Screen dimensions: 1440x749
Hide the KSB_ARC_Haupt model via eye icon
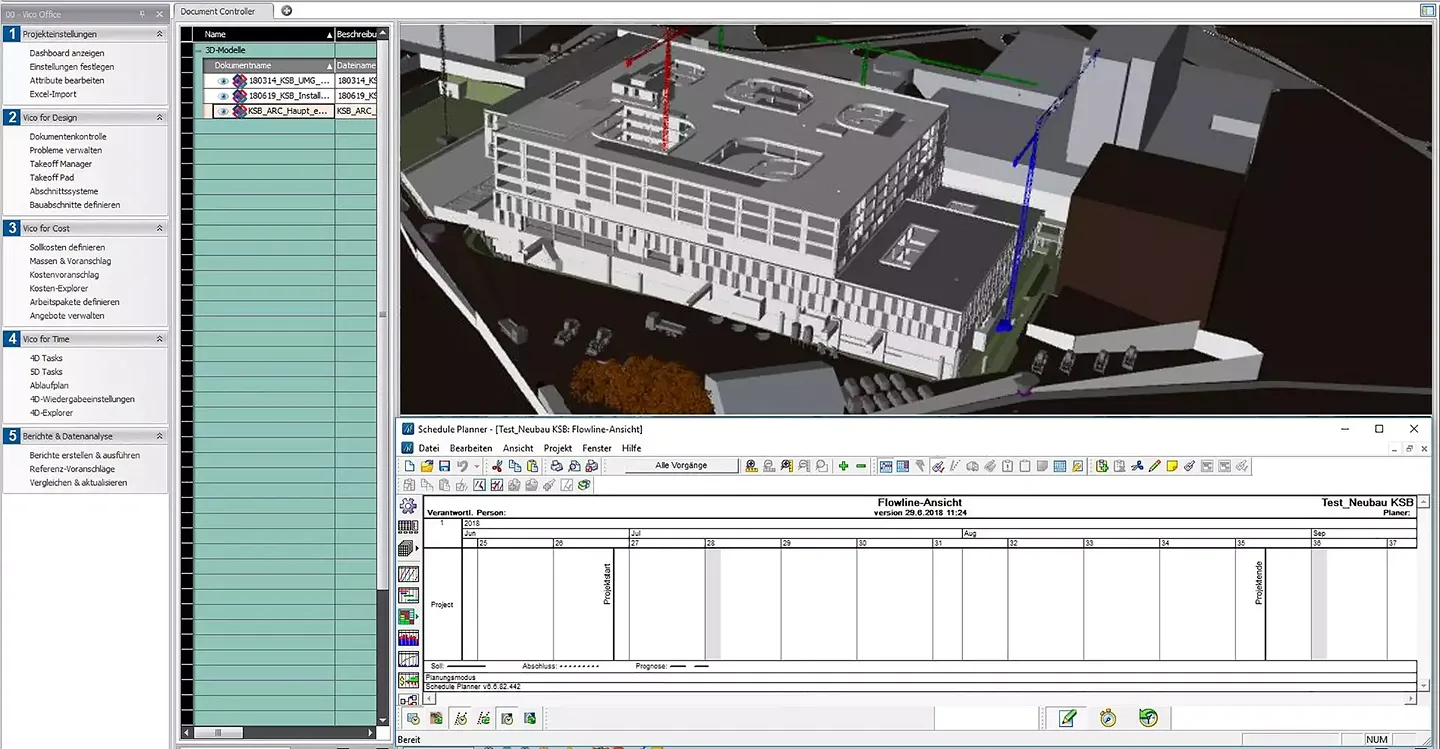(223, 111)
